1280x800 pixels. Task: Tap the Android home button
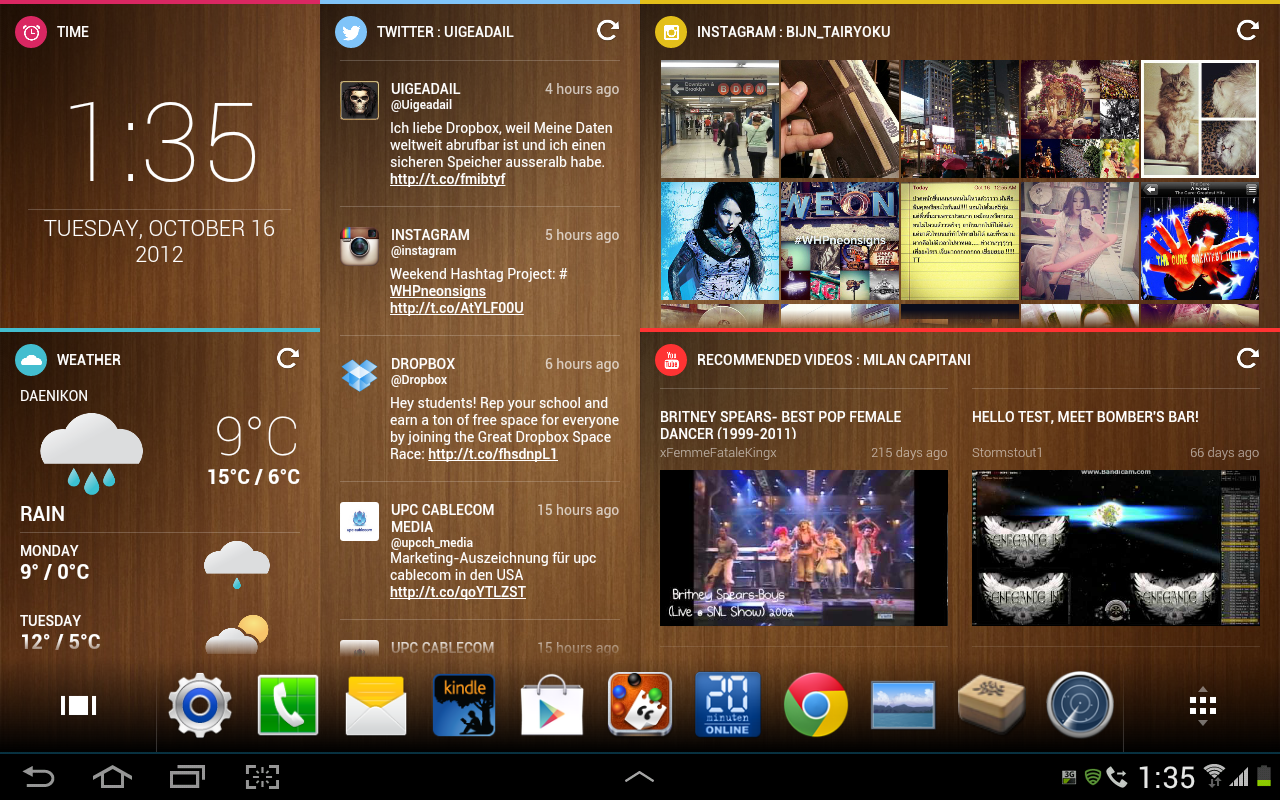tap(112, 777)
